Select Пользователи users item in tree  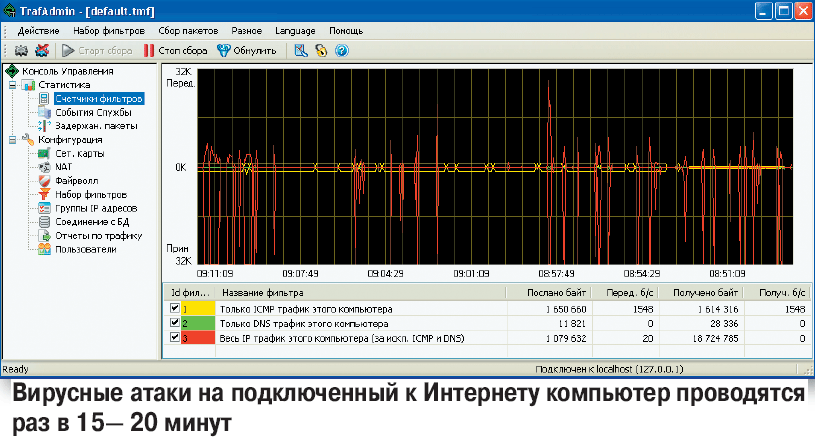tap(85, 249)
